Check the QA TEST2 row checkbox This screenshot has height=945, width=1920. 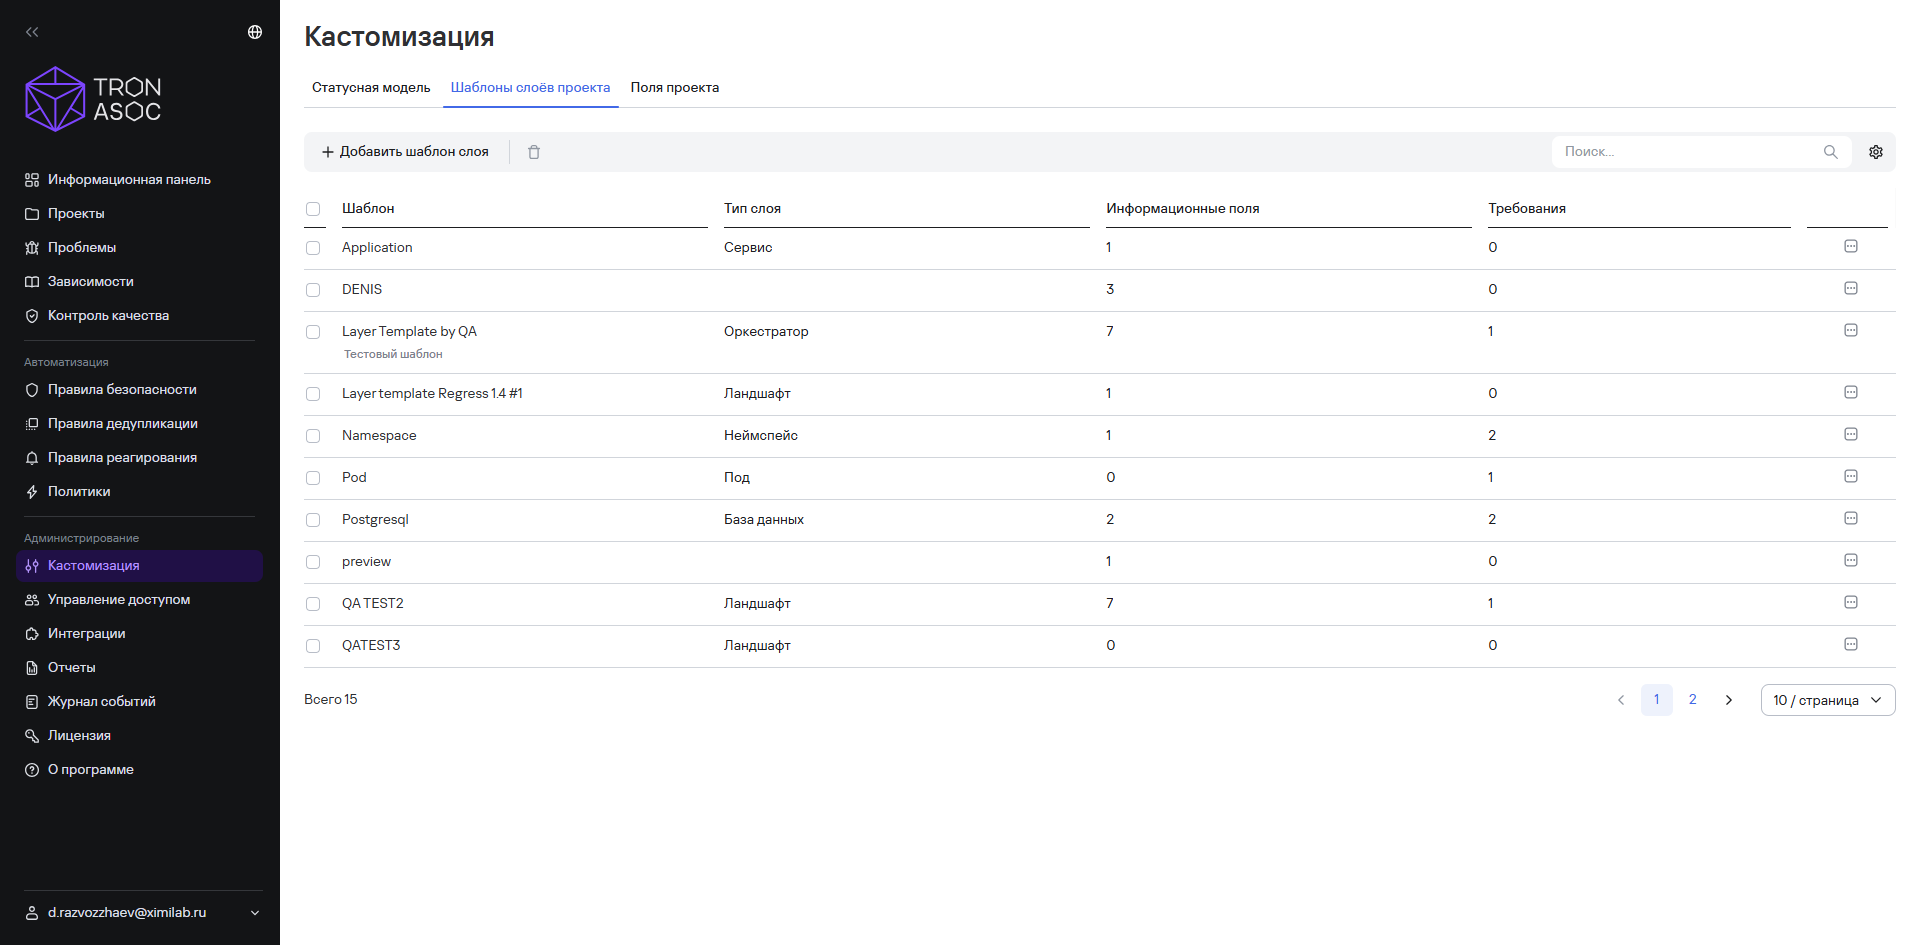click(x=313, y=604)
